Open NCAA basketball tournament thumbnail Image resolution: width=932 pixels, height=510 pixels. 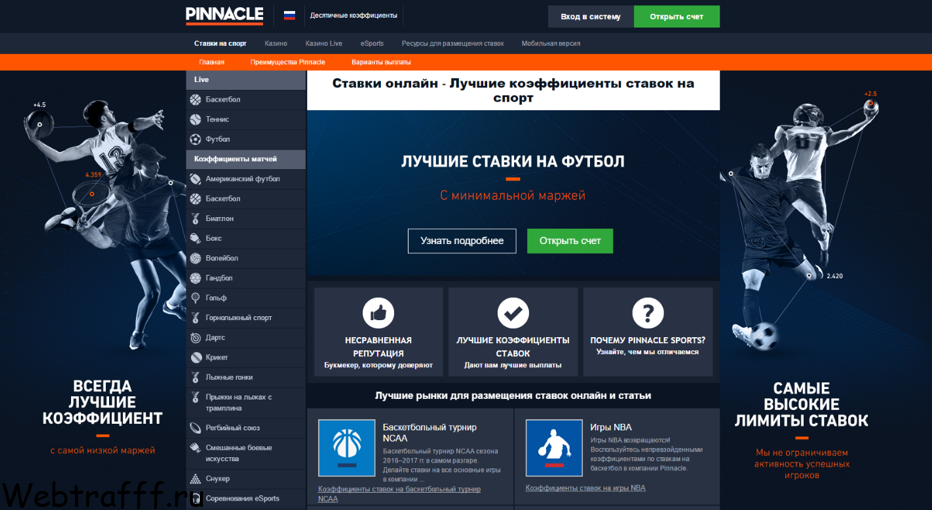[x=347, y=448]
